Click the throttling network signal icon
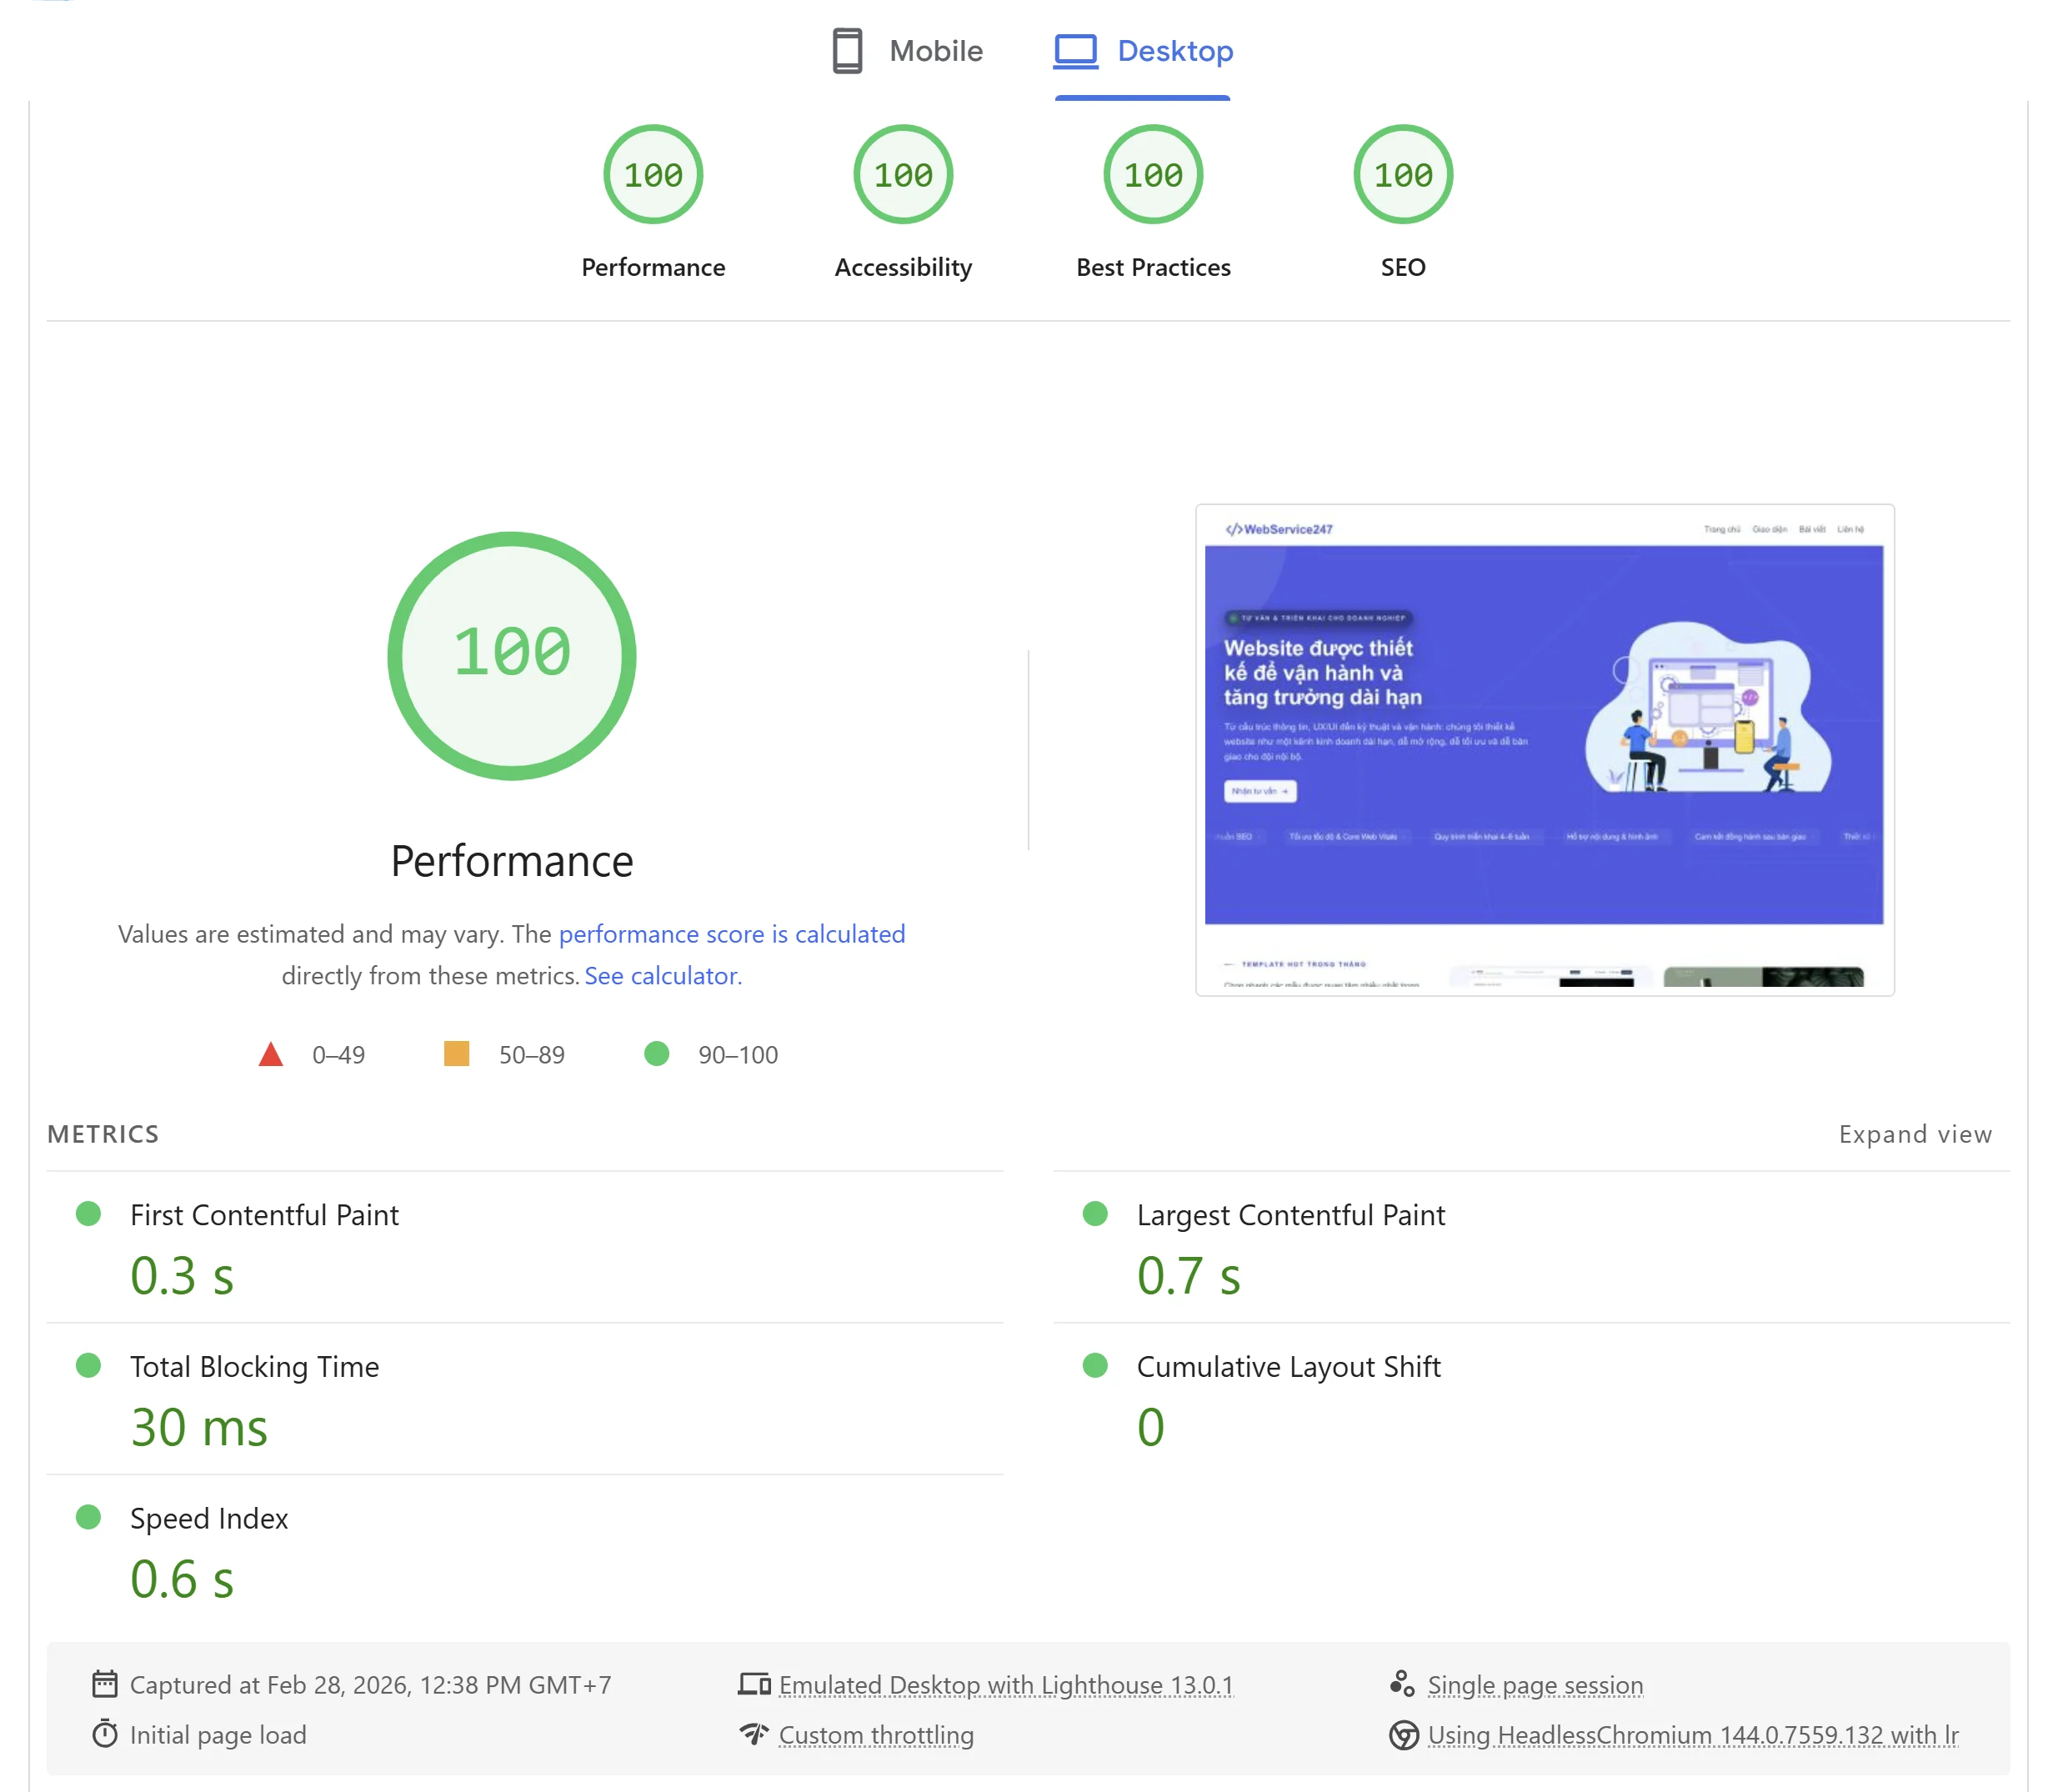 (x=754, y=1734)
